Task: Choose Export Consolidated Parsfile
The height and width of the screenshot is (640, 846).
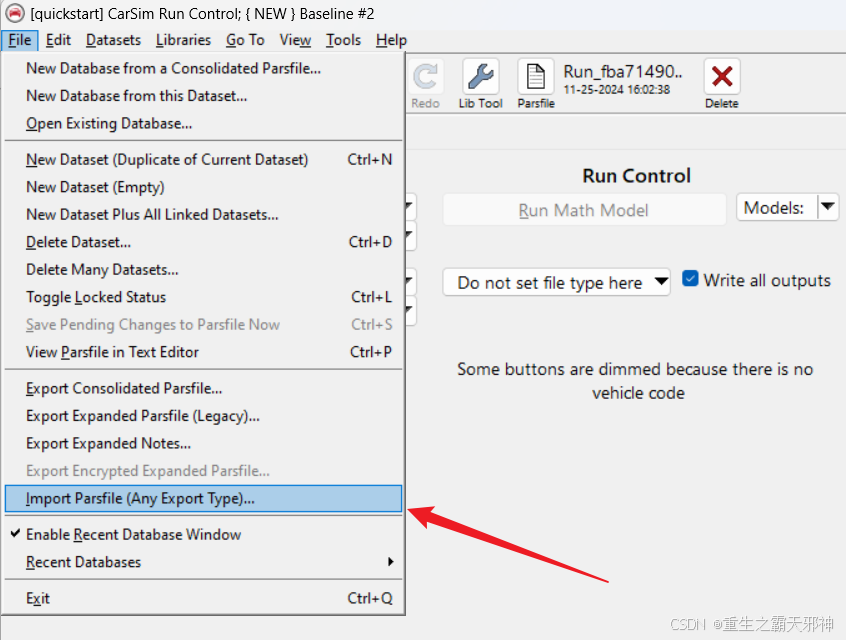Action: 204,389
